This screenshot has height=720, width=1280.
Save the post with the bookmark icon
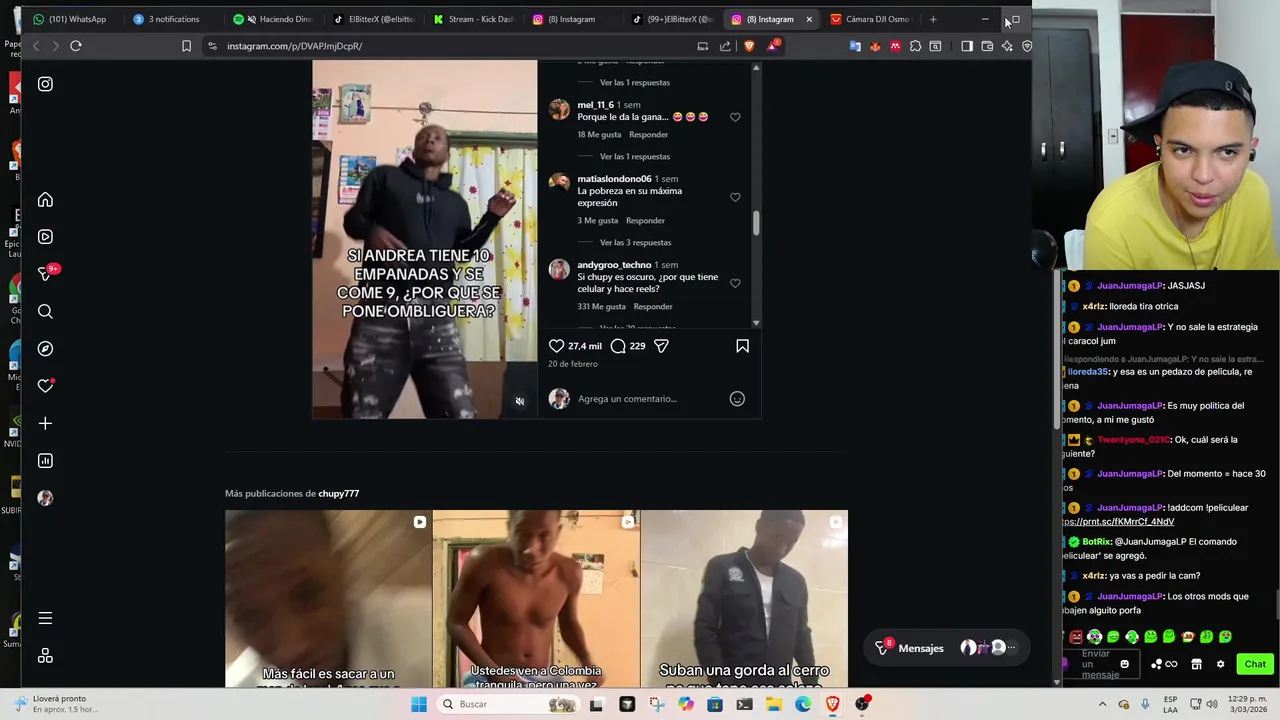(x=742, y=346)
